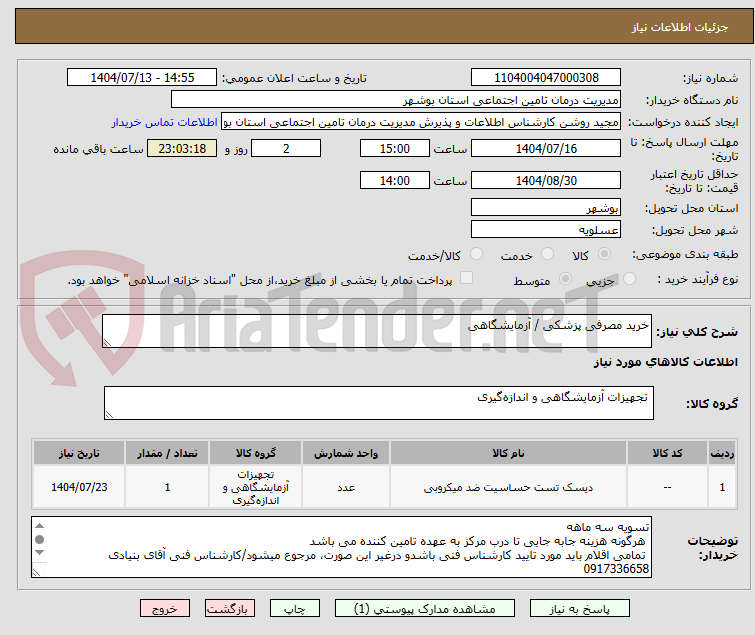Click item name دیسک تست حساسیت ضد میکروبی
This screenshot has width=755, height=635.
click(x=508, y=488)
